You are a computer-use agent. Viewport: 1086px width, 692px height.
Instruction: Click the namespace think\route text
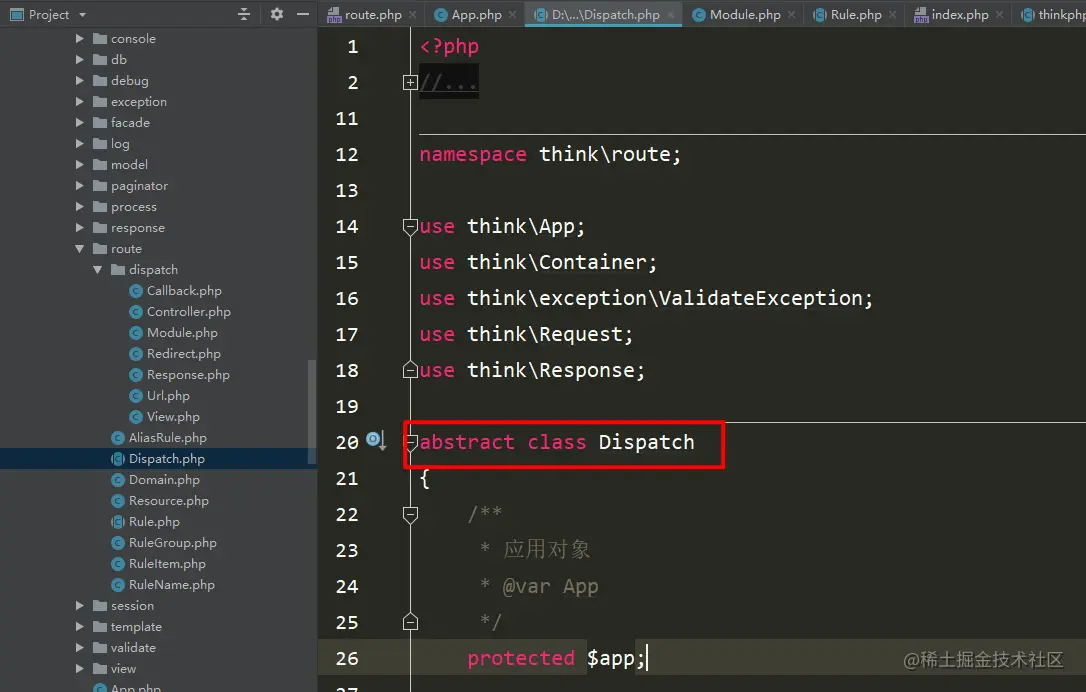[550, 154]
